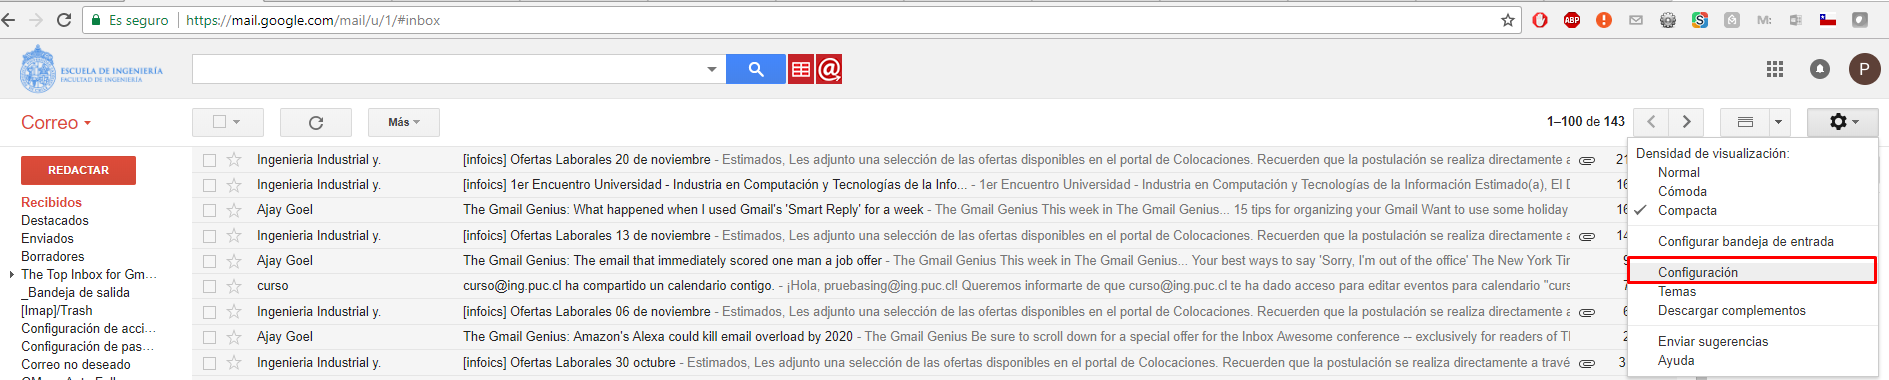Go to the previous page of emails

tap(1651, 122)
